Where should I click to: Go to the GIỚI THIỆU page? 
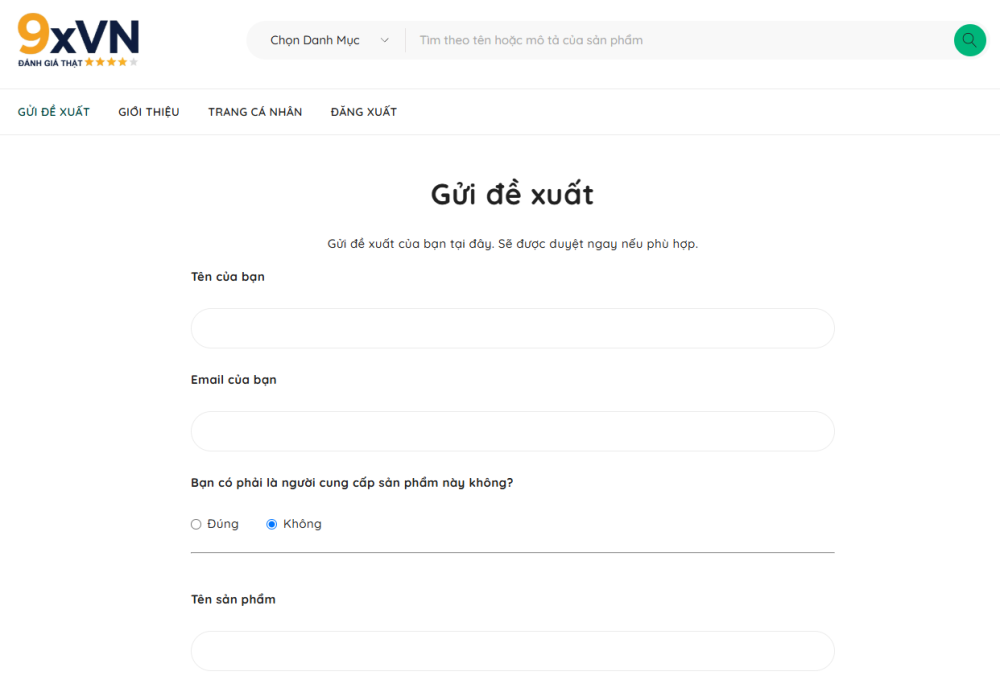pos(149,112)
